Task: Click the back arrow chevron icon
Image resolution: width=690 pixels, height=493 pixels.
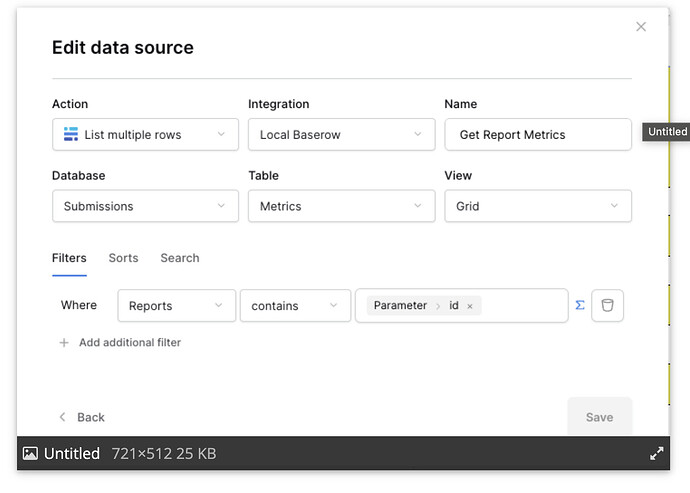Action: 62,417
